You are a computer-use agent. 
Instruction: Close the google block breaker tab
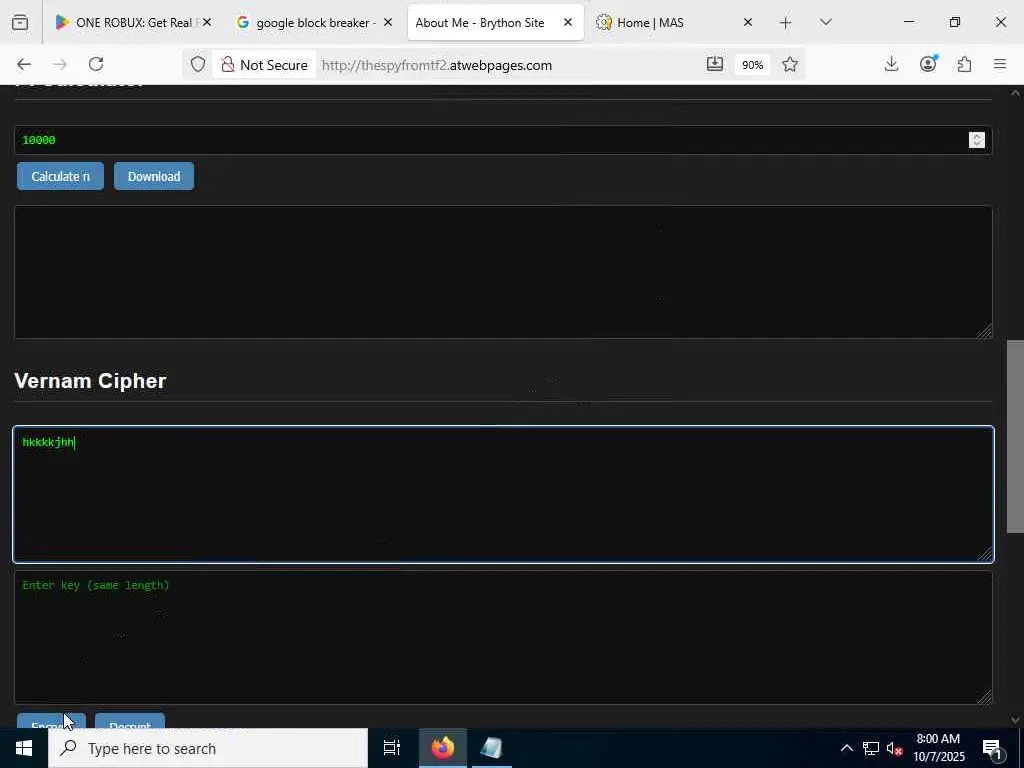click(x=388, y=23)
